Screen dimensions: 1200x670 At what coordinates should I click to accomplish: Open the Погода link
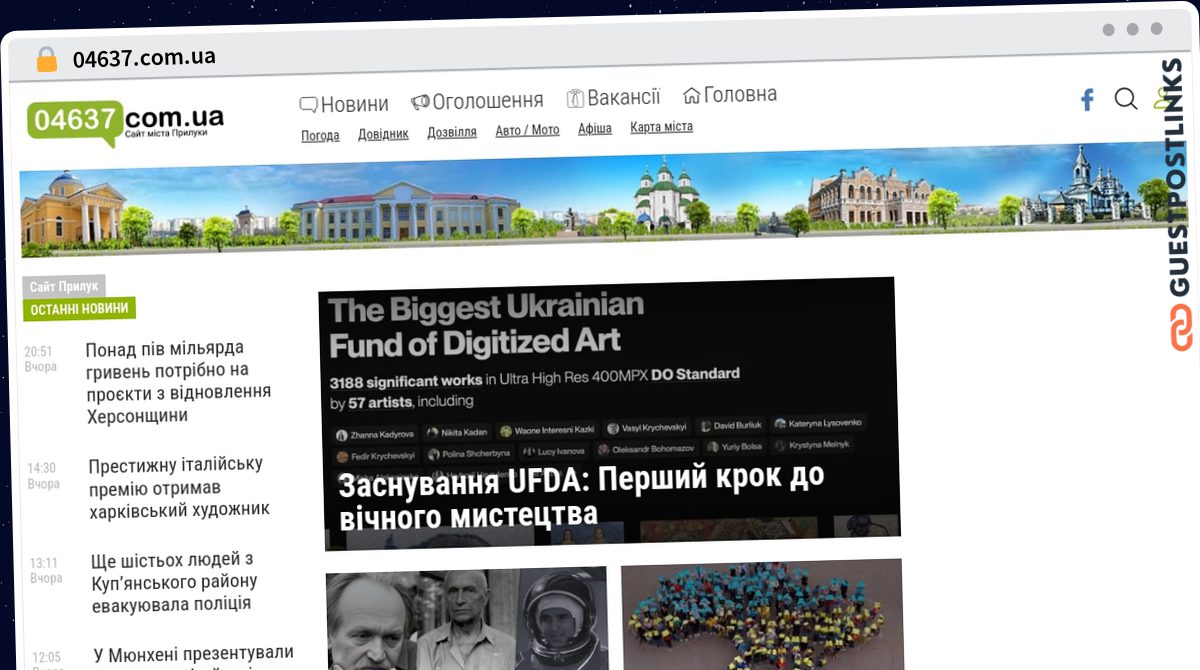coord(321,135)
